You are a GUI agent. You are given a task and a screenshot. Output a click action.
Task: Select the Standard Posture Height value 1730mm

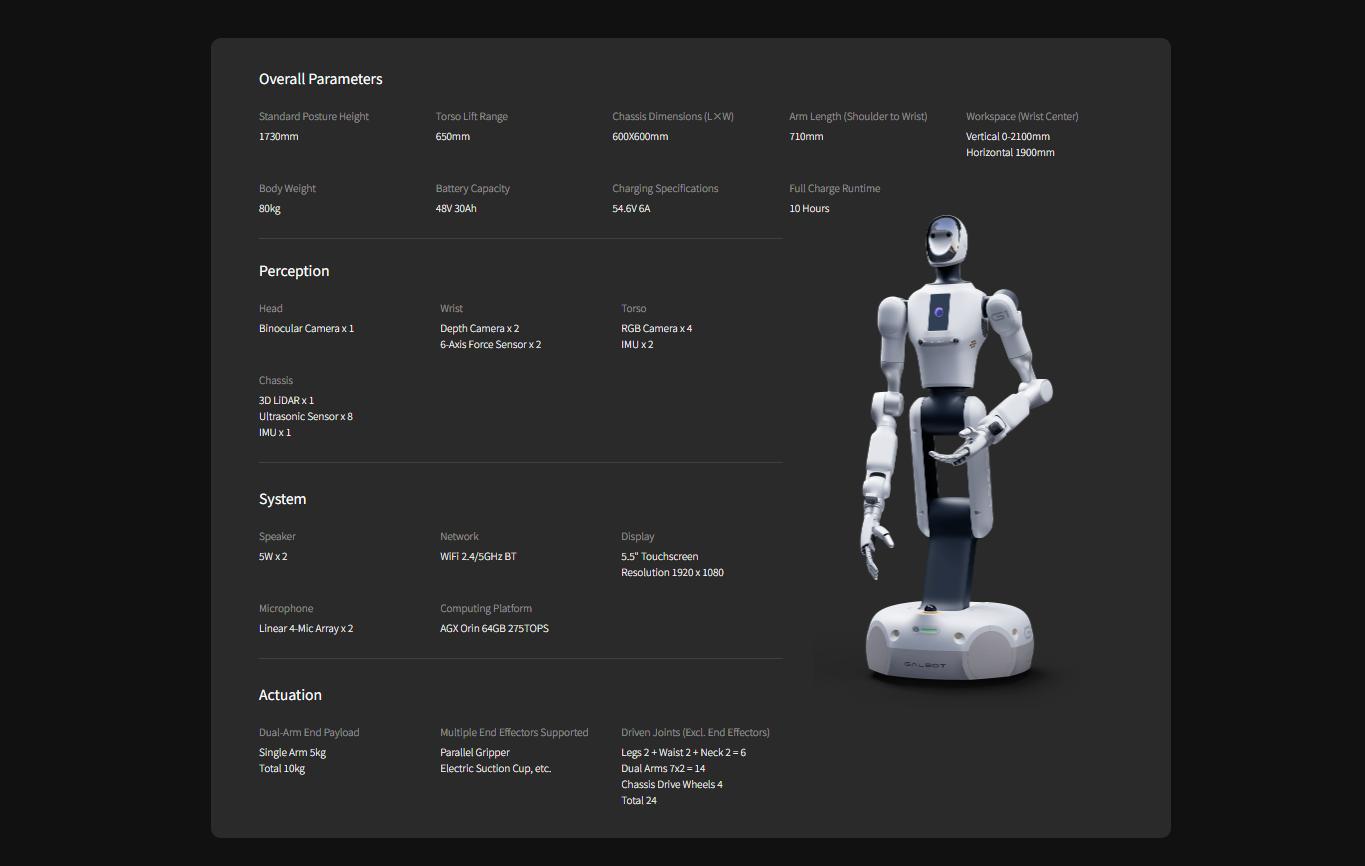(279, 136)
